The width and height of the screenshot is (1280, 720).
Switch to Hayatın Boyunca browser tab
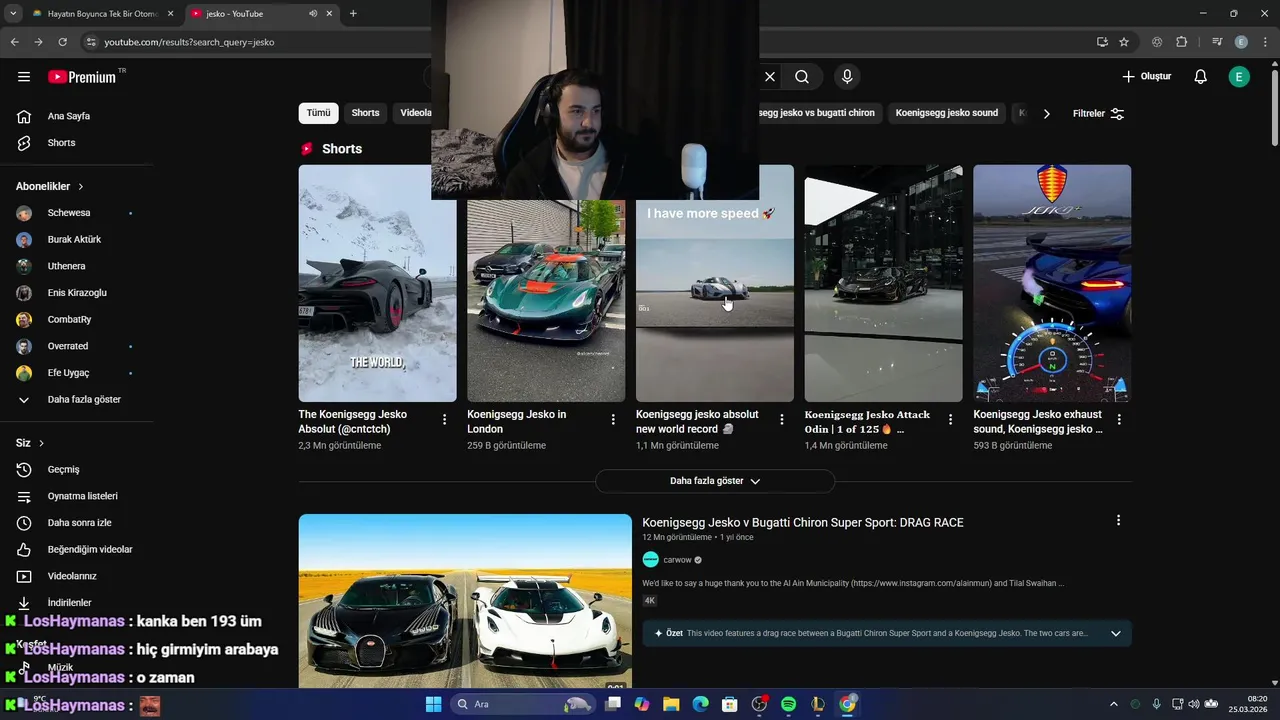(103, 14)
